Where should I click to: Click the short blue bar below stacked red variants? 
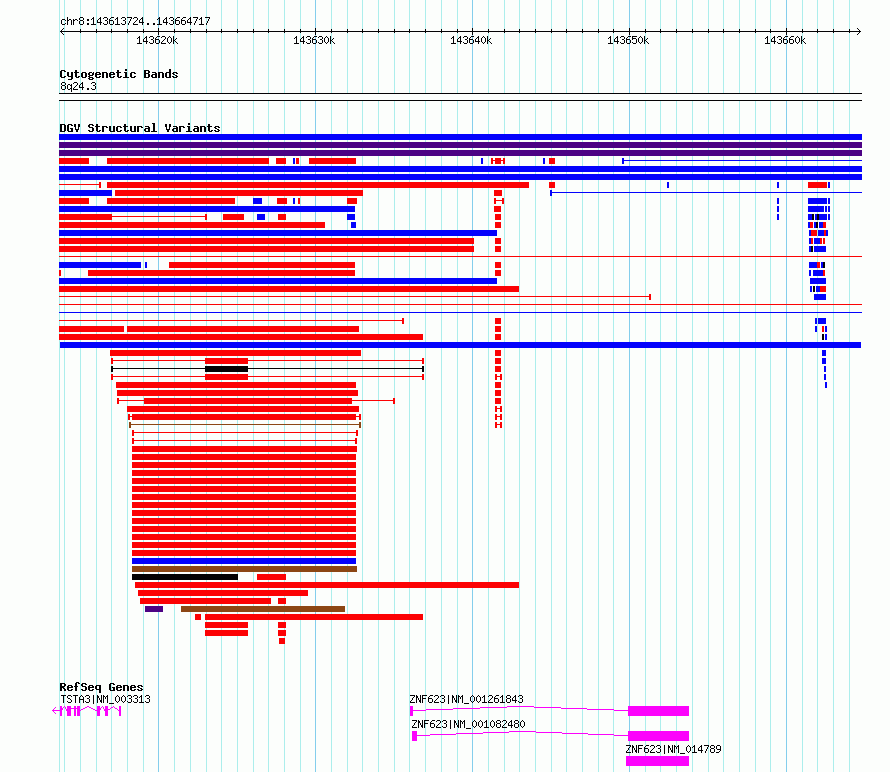(244, 561)
